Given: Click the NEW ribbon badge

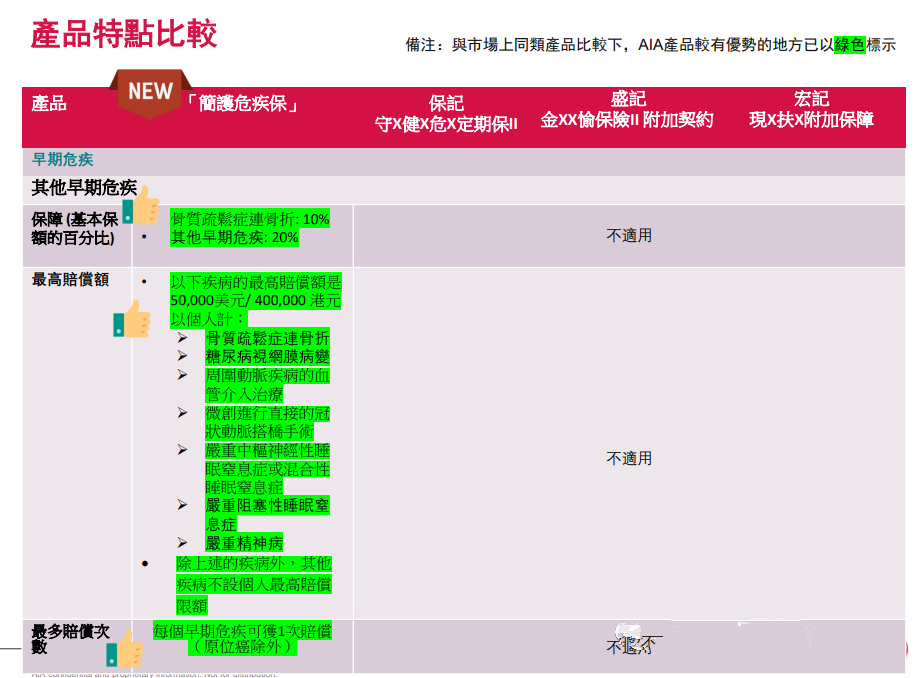Looking at the screenshot, I should click(x=150, y=92).
